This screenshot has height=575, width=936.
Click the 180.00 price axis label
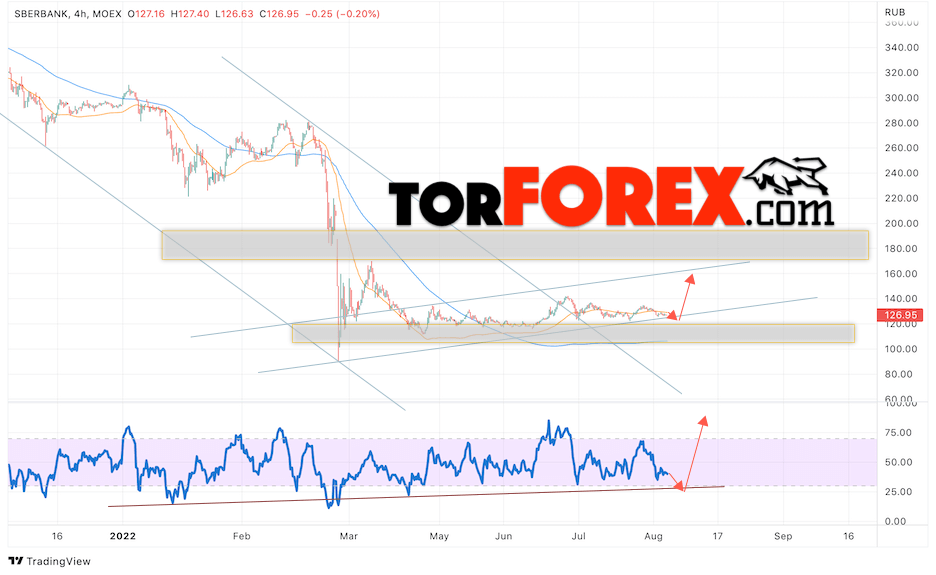(x=901, y=248)
